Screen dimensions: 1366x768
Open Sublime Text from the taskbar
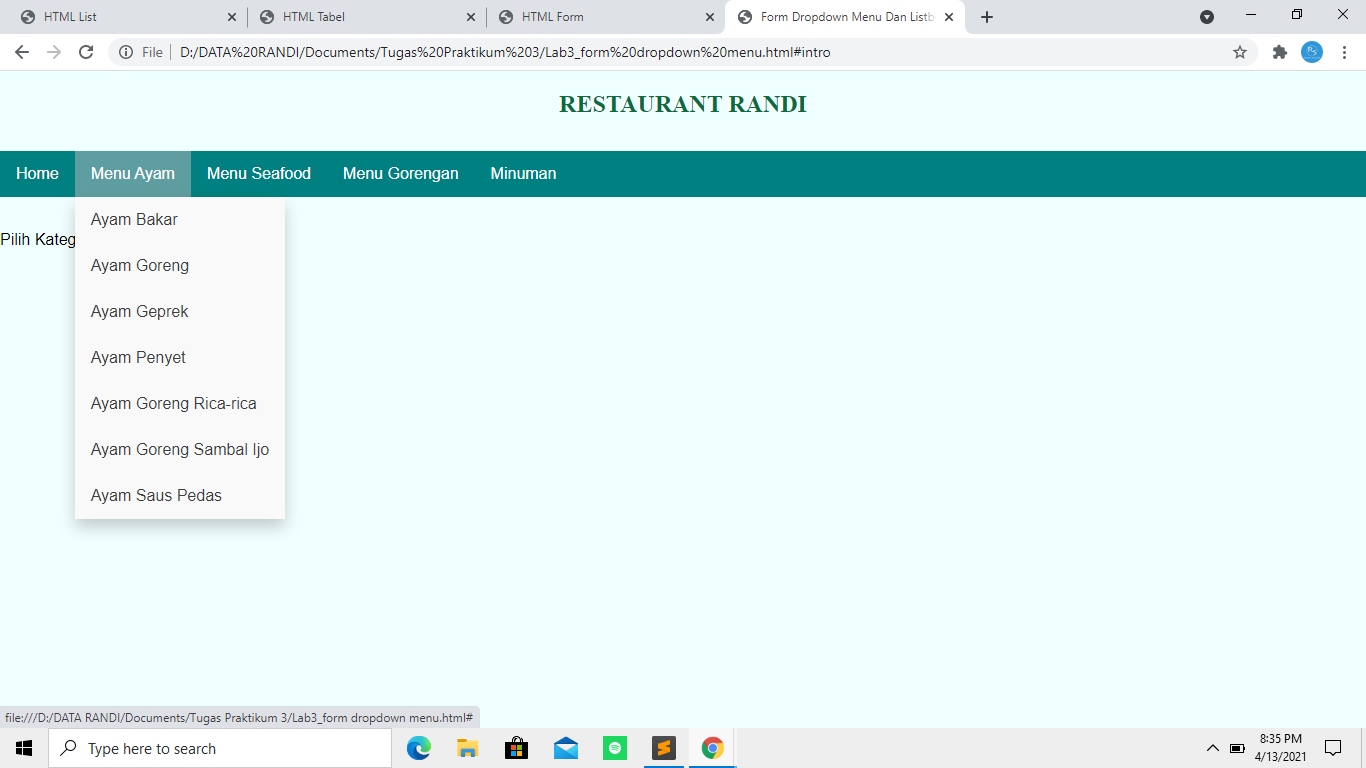tap(663, 747)
